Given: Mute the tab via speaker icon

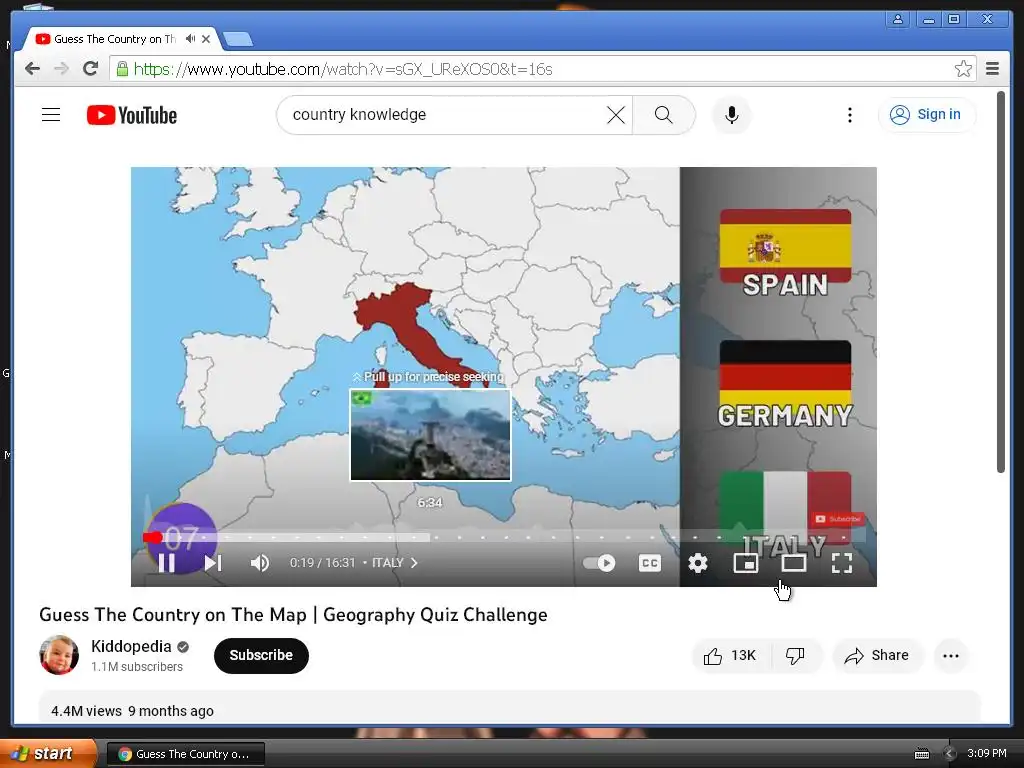Looking at the screenshot, I should [x=190, y=39].
